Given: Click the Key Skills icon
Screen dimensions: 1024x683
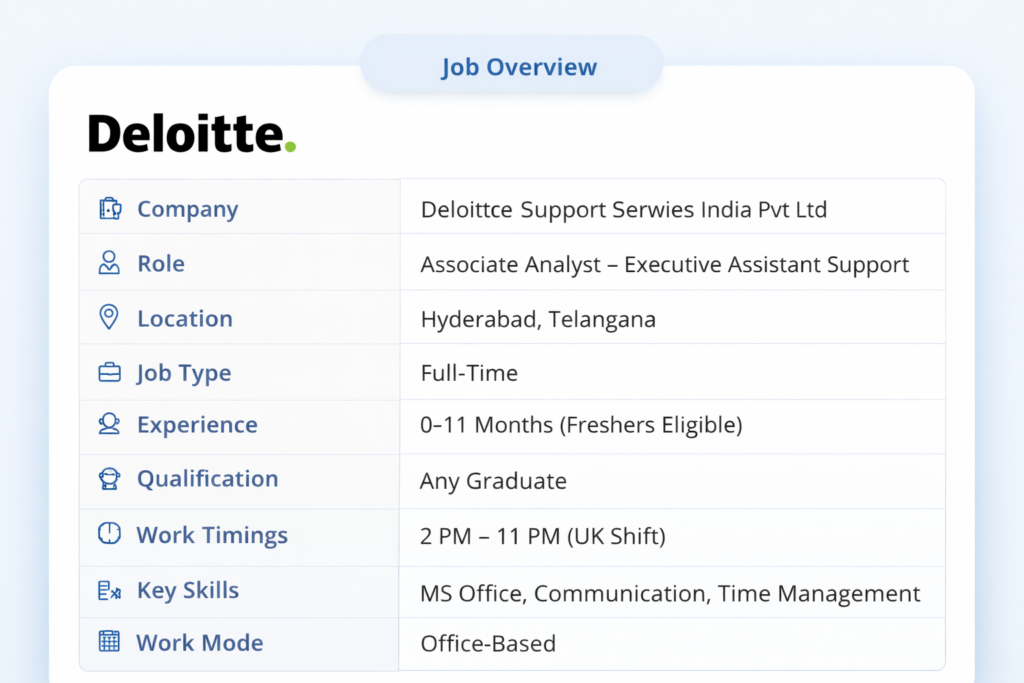Looking at the screenshot, I should coord(109,590).
